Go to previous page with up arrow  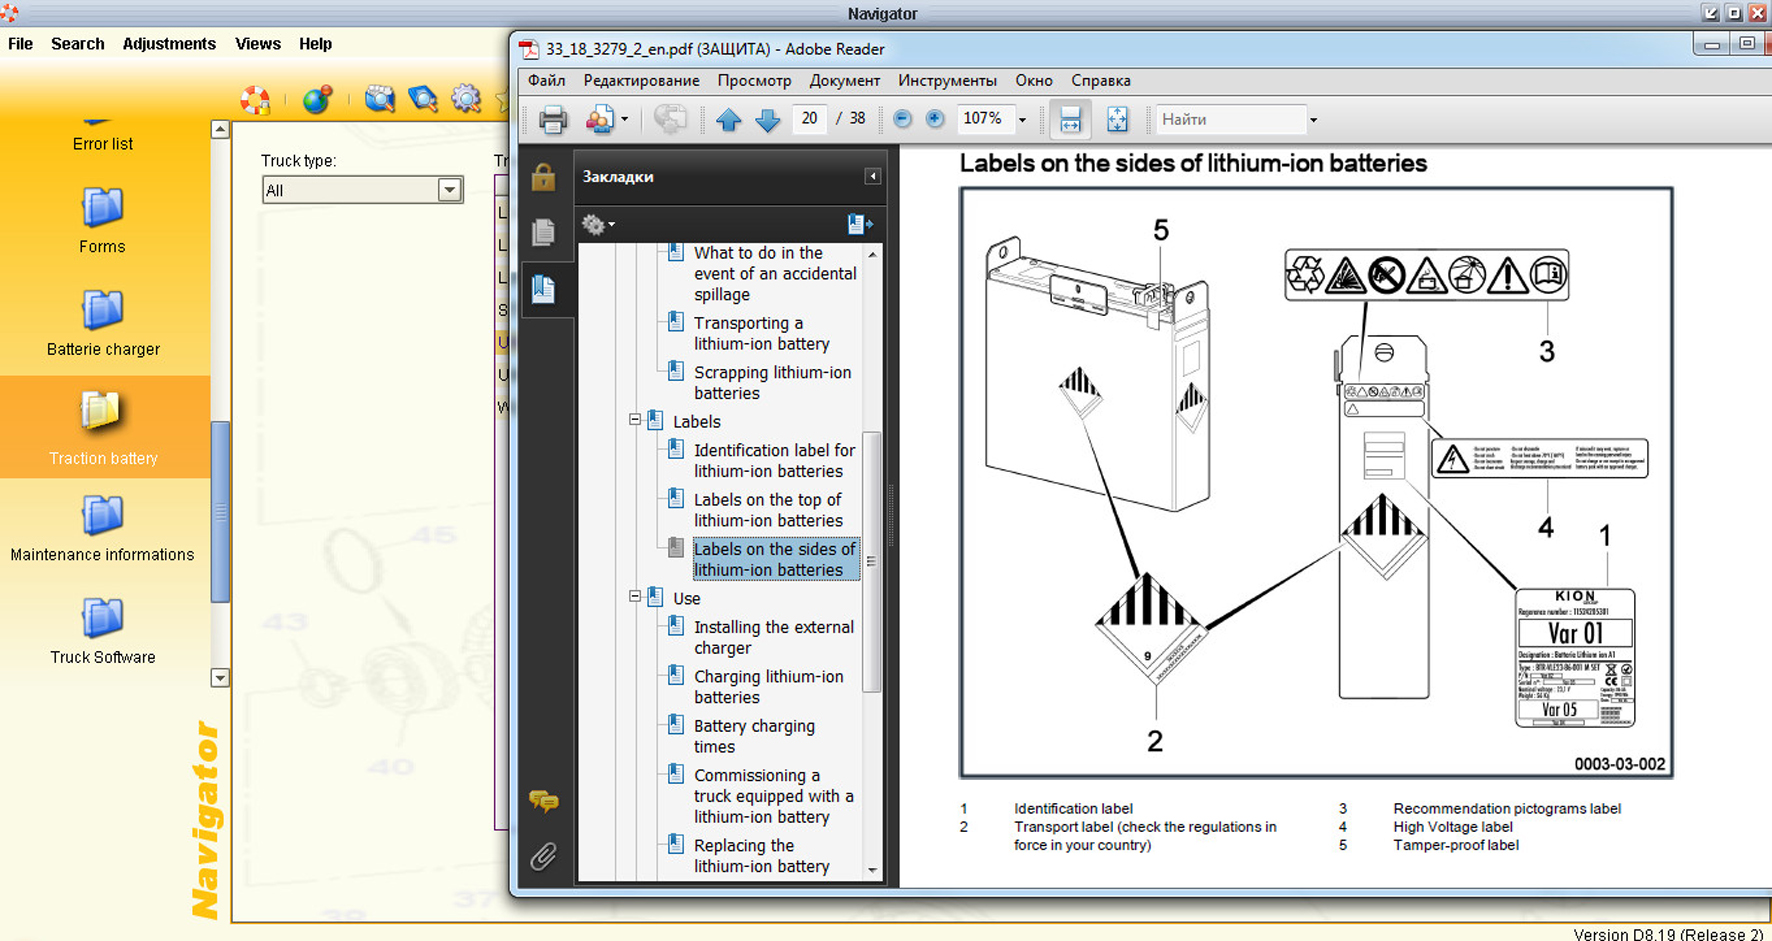(x=729, y=120)
